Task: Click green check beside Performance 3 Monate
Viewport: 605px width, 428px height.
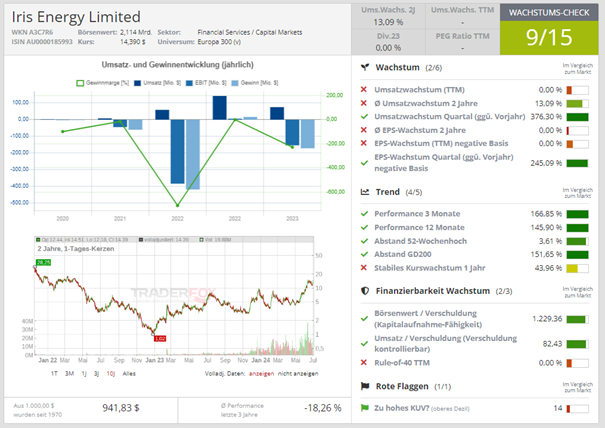Action: coord(364,213)
